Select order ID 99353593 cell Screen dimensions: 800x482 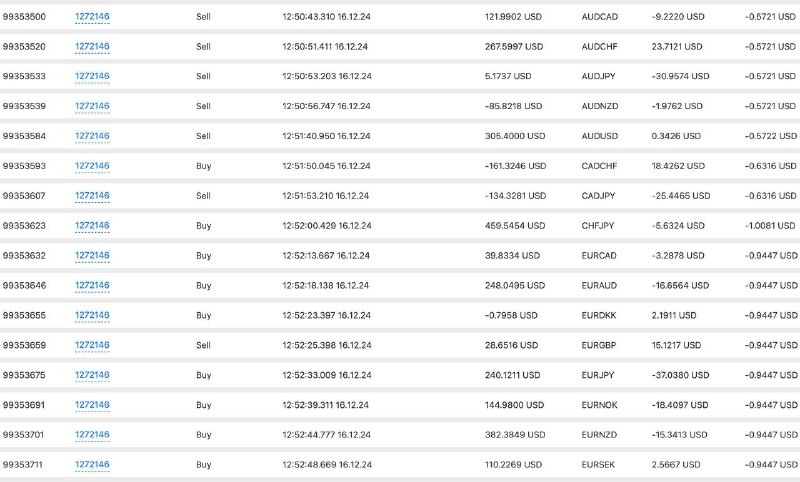click(x=24, y=166)
